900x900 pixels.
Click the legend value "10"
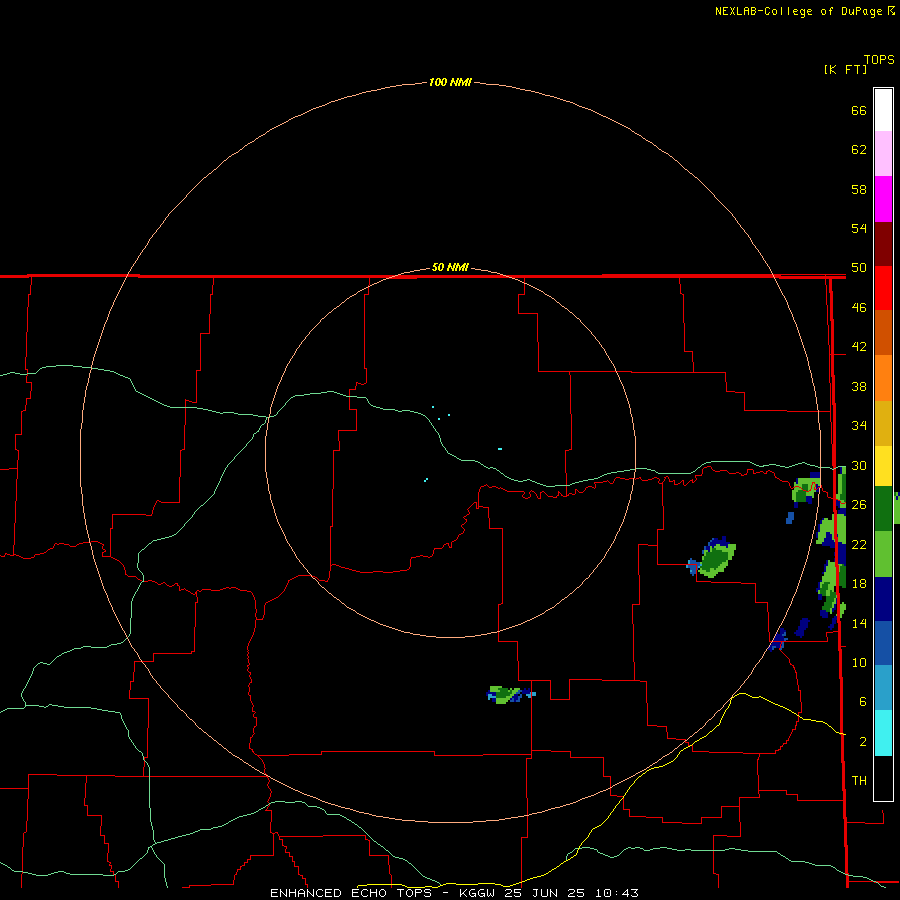(x=859, y=662)
